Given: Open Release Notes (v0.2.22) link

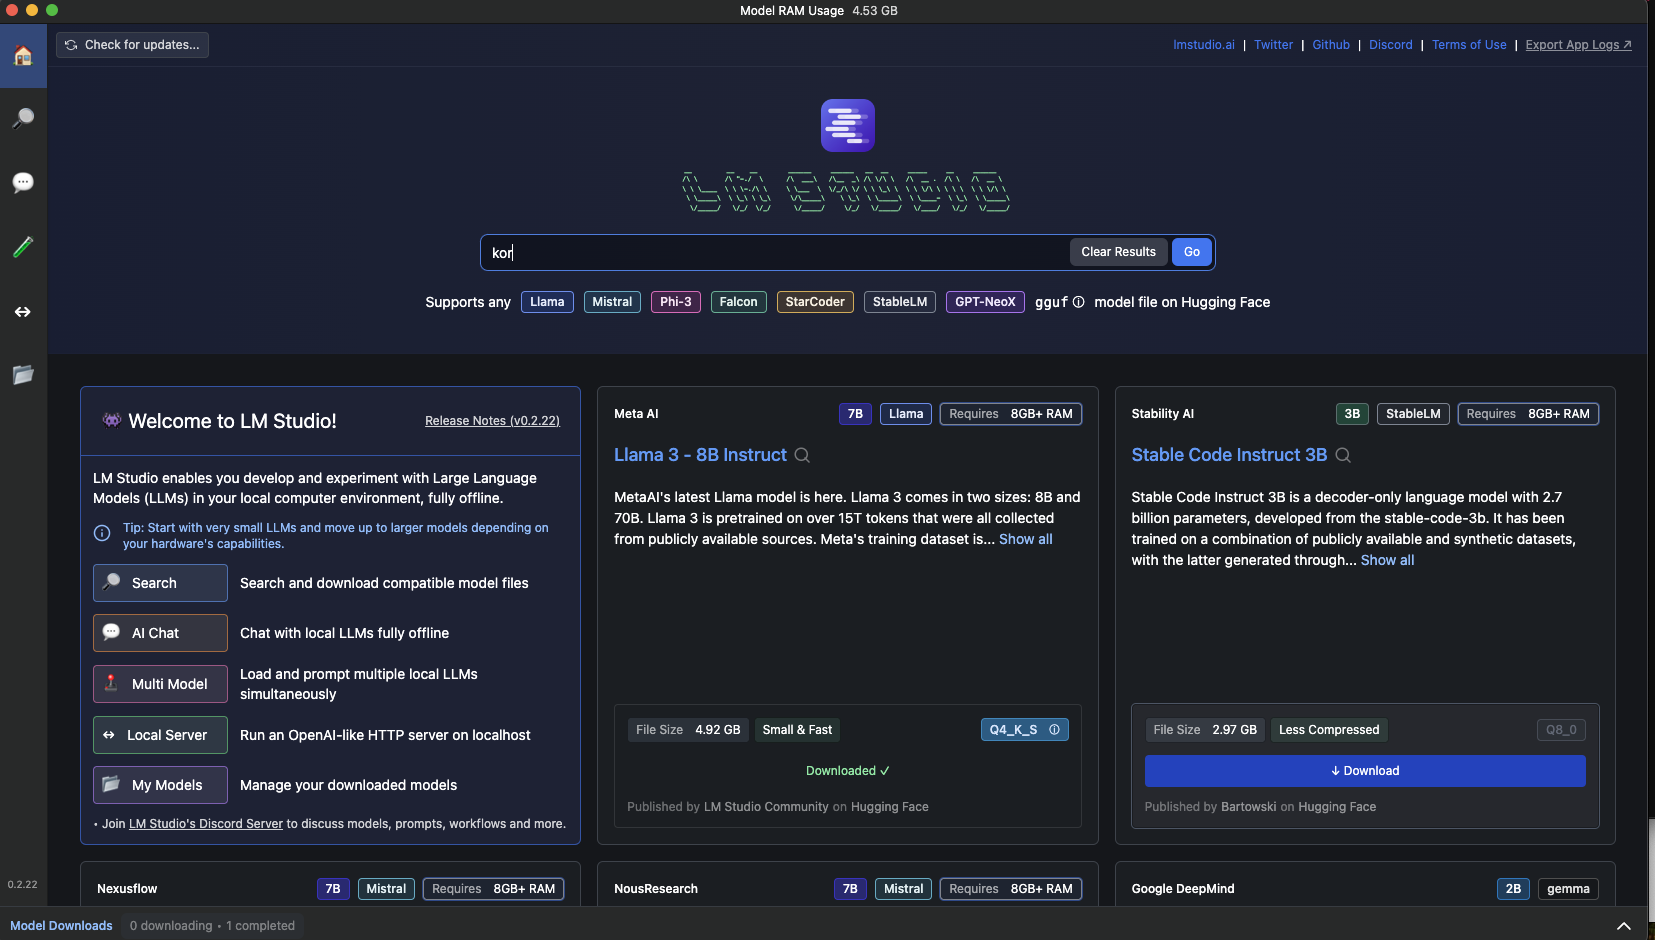Looking at the screenshot, I should [x=492, y=421].
